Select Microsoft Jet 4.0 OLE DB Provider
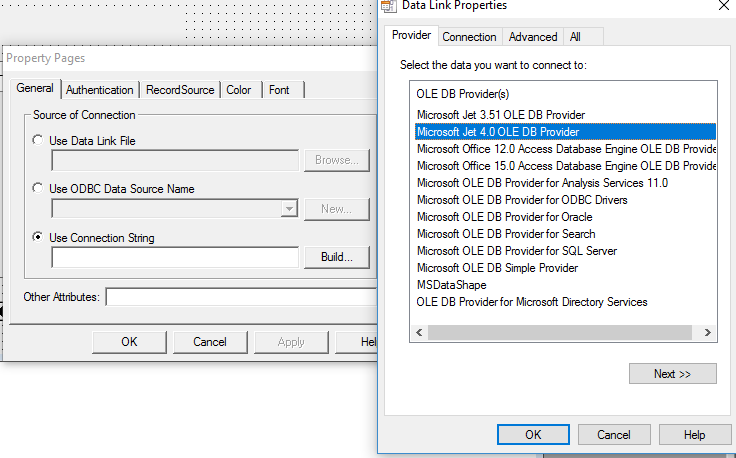 tap(566, 132)
